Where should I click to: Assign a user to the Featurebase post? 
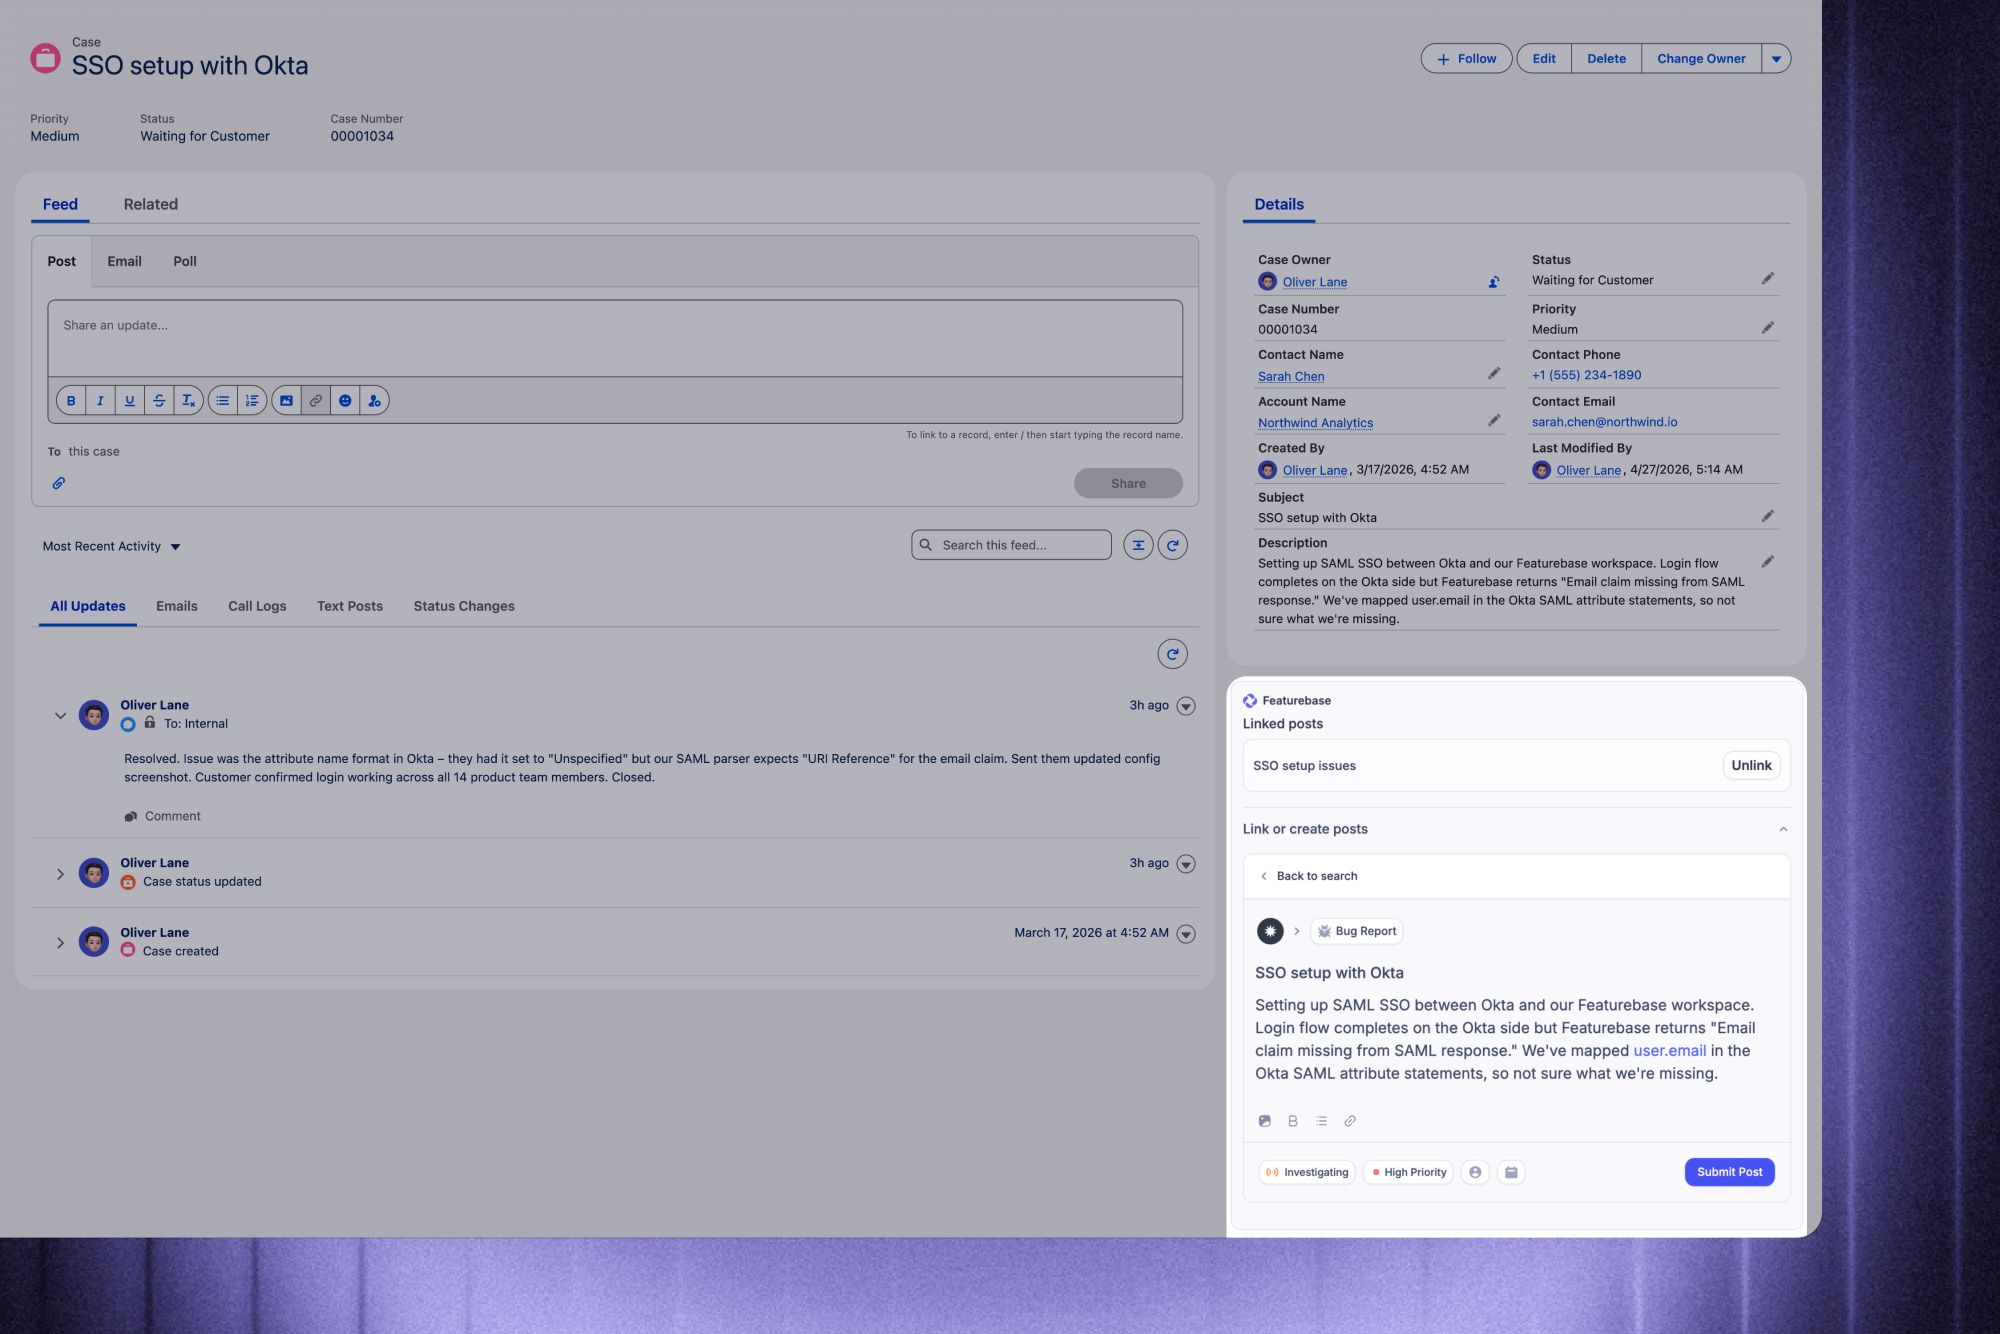point(1475,1172)
